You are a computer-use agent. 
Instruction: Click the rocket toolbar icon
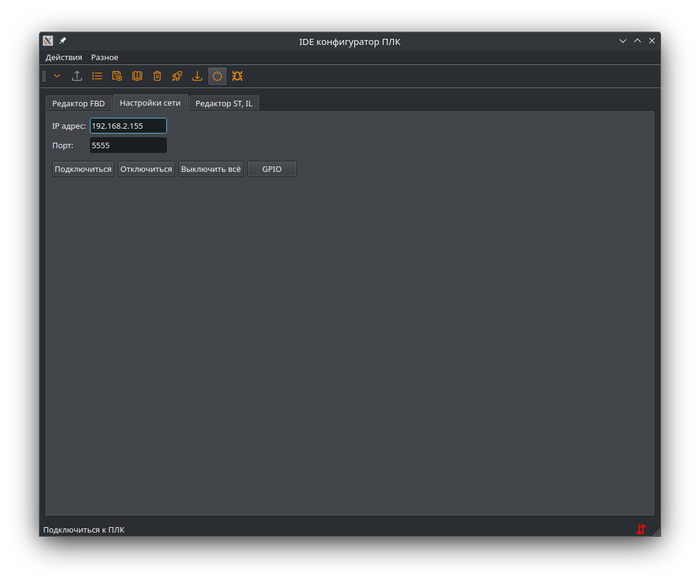(x=177, y=76)
